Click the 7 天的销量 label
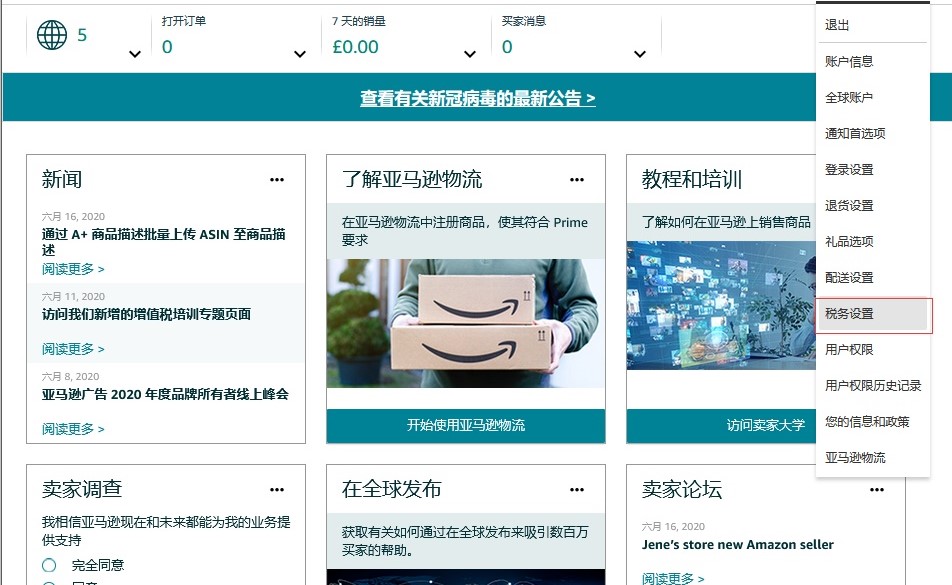952x585 pixels. tap(358, 21)
